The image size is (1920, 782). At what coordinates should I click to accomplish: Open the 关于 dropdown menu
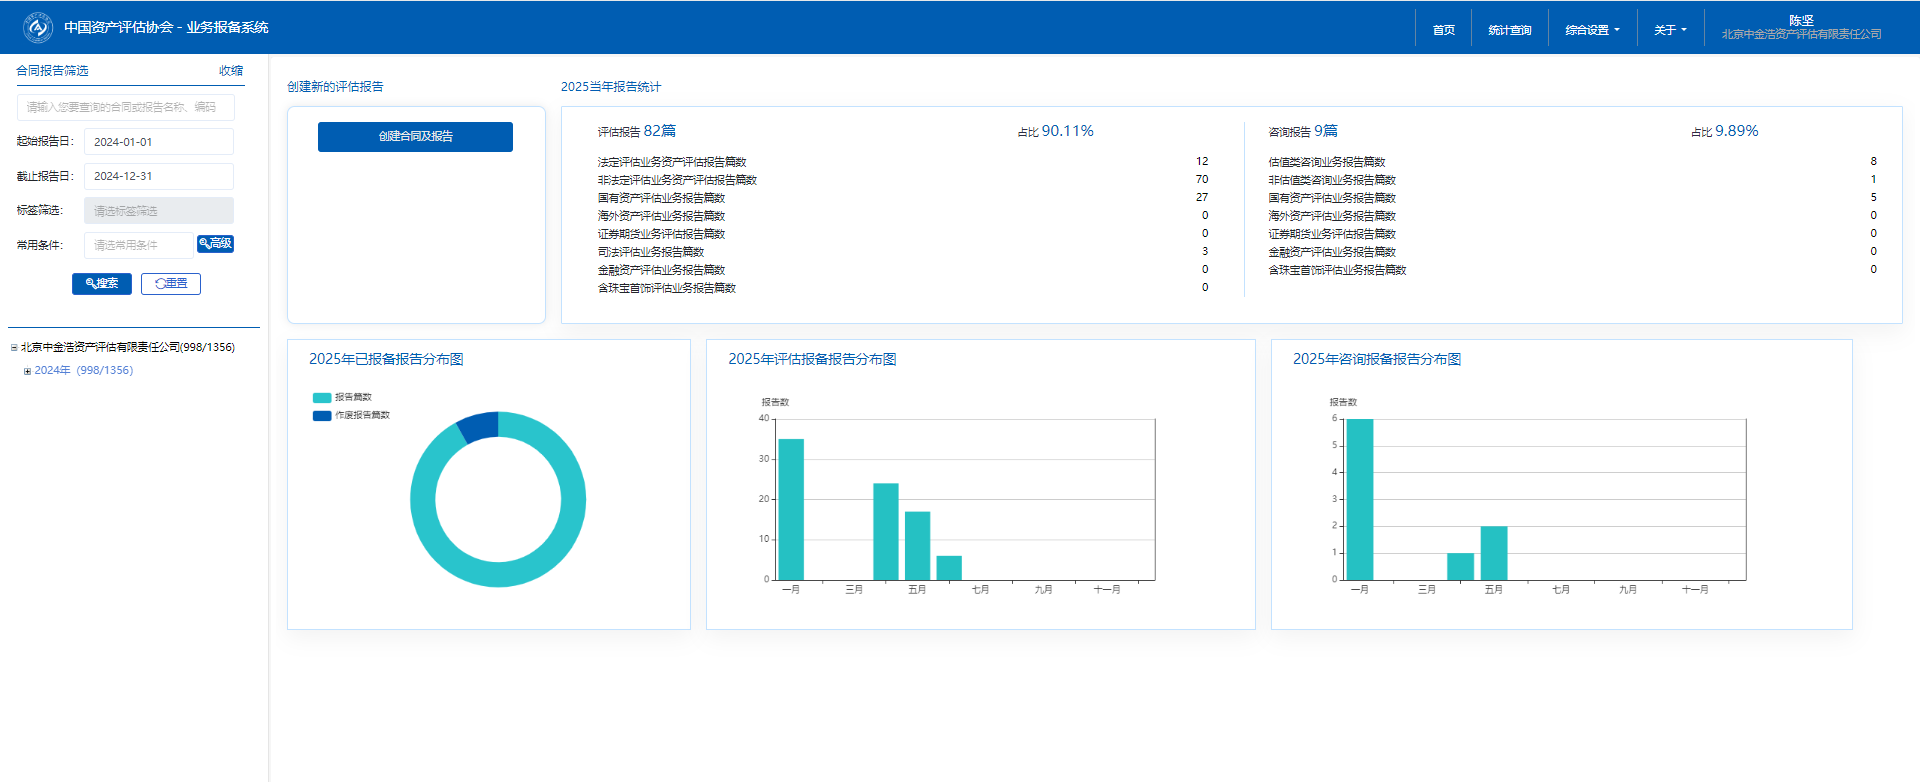coord(1669,30)
